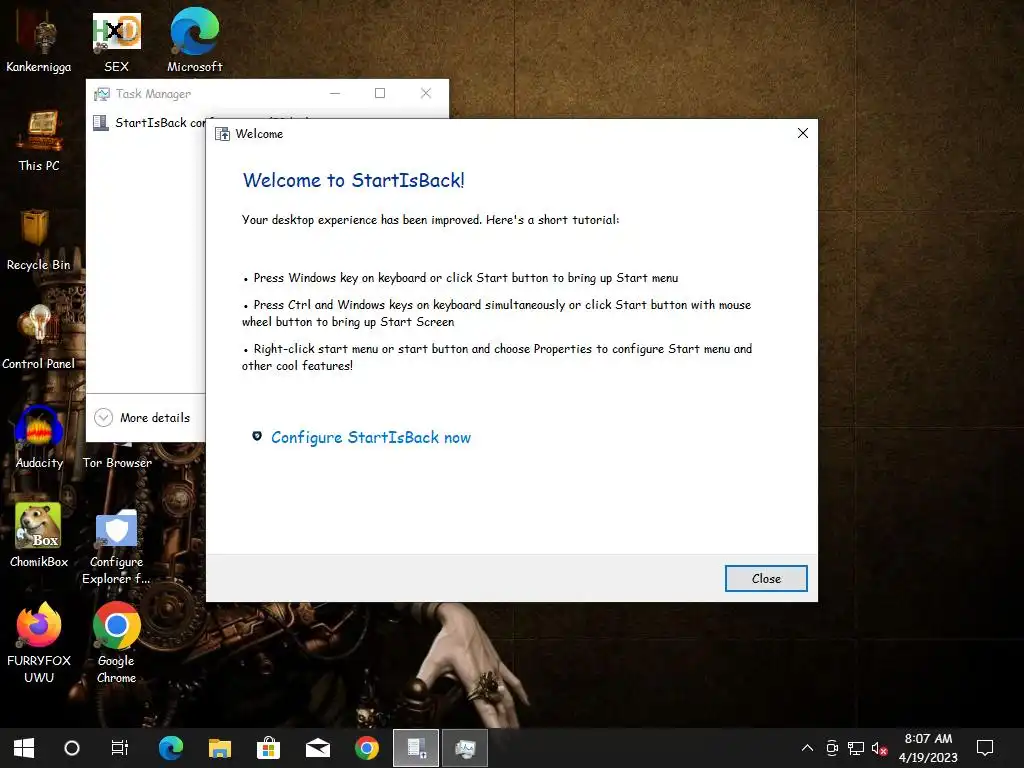
Task: Select the HxD desktop shortcut icon
Action: [116, 43]
